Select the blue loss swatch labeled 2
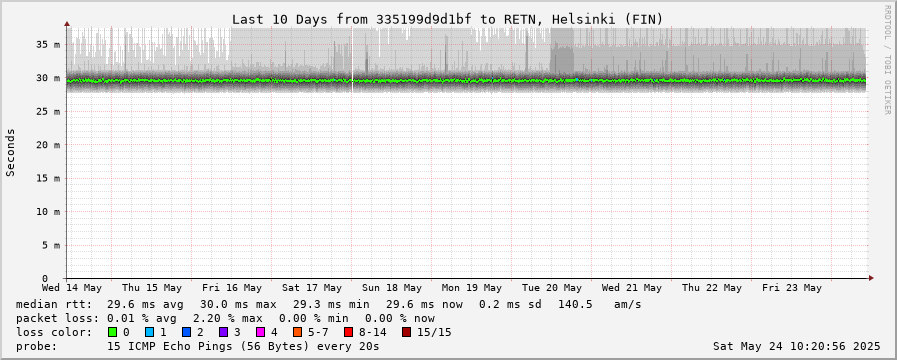The image size is (897, 360). click(186, 332)
